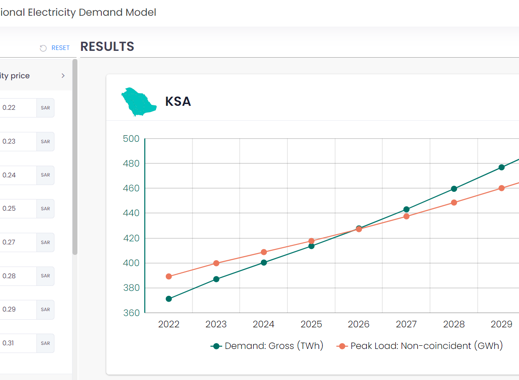Edit the 0.31 price field

click(18, 343)
